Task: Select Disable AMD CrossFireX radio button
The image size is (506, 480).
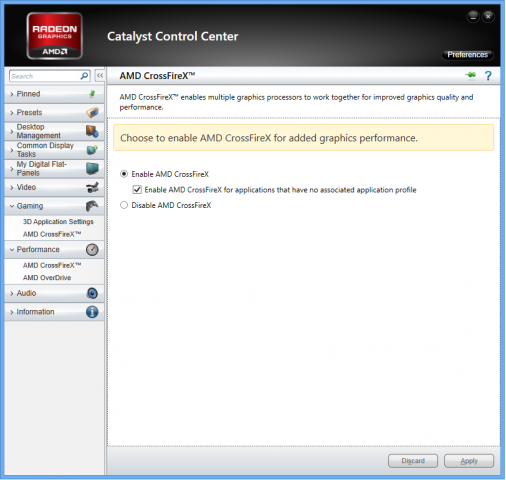Action: click(124, 205)
